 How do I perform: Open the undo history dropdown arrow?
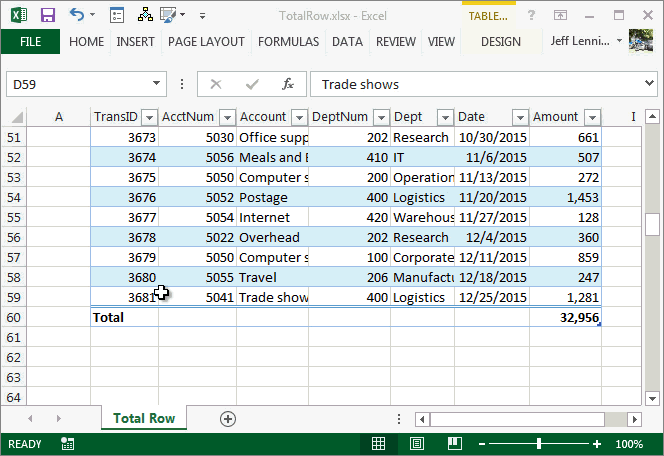point(92,15)
